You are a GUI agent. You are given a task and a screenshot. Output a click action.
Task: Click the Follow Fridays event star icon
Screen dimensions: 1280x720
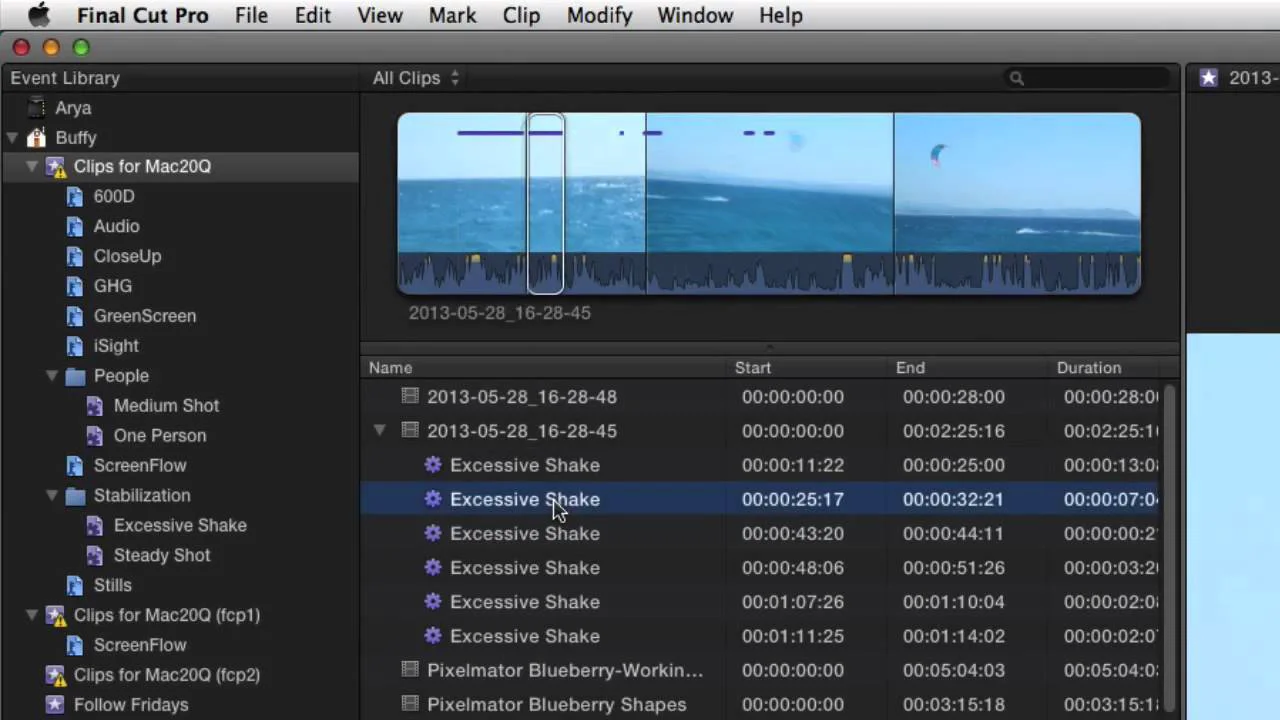pyautogui.click(x=56, y=705)
